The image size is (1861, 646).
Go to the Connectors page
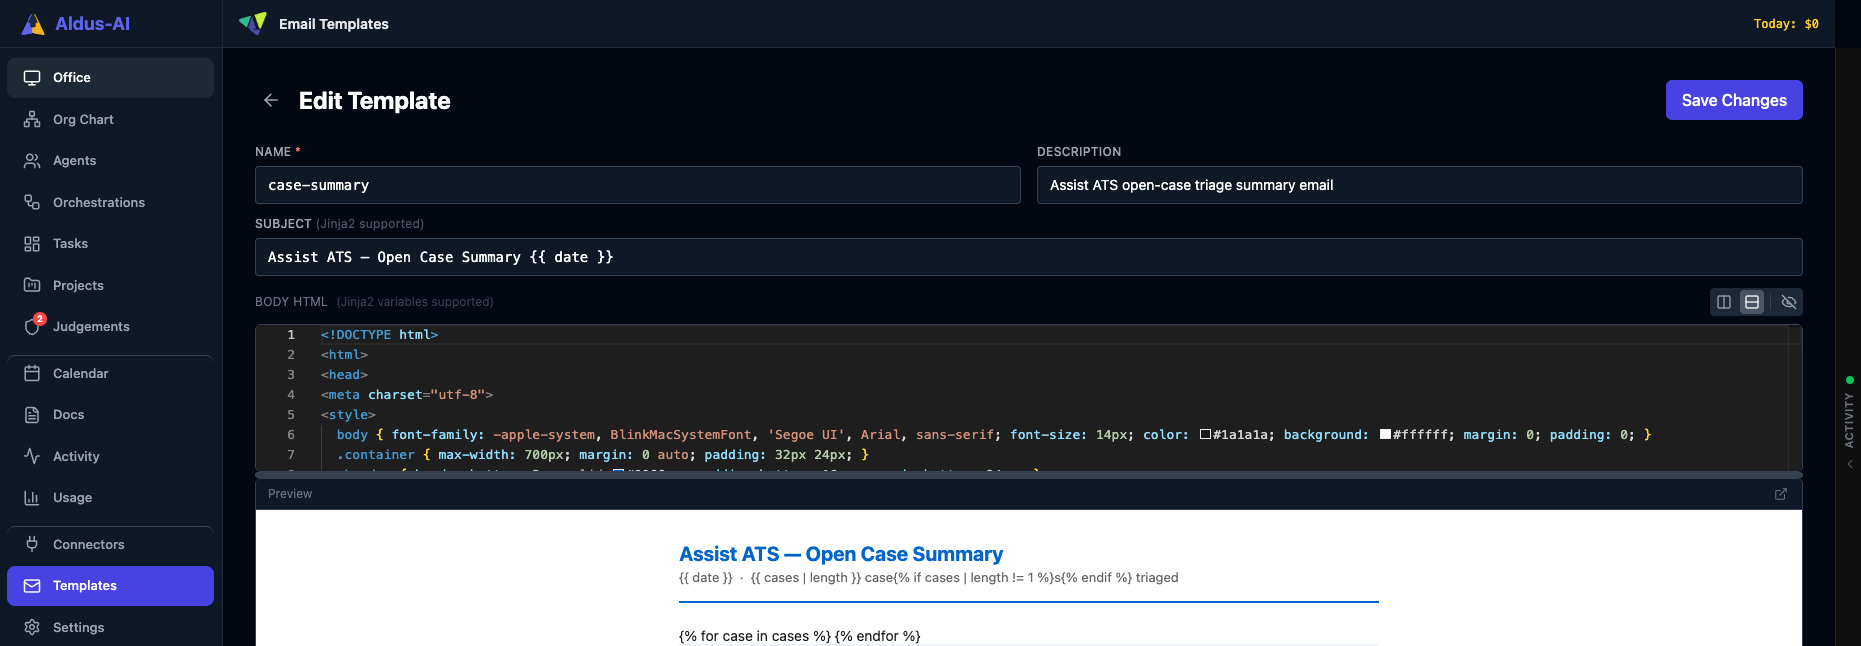pos(110,544)
